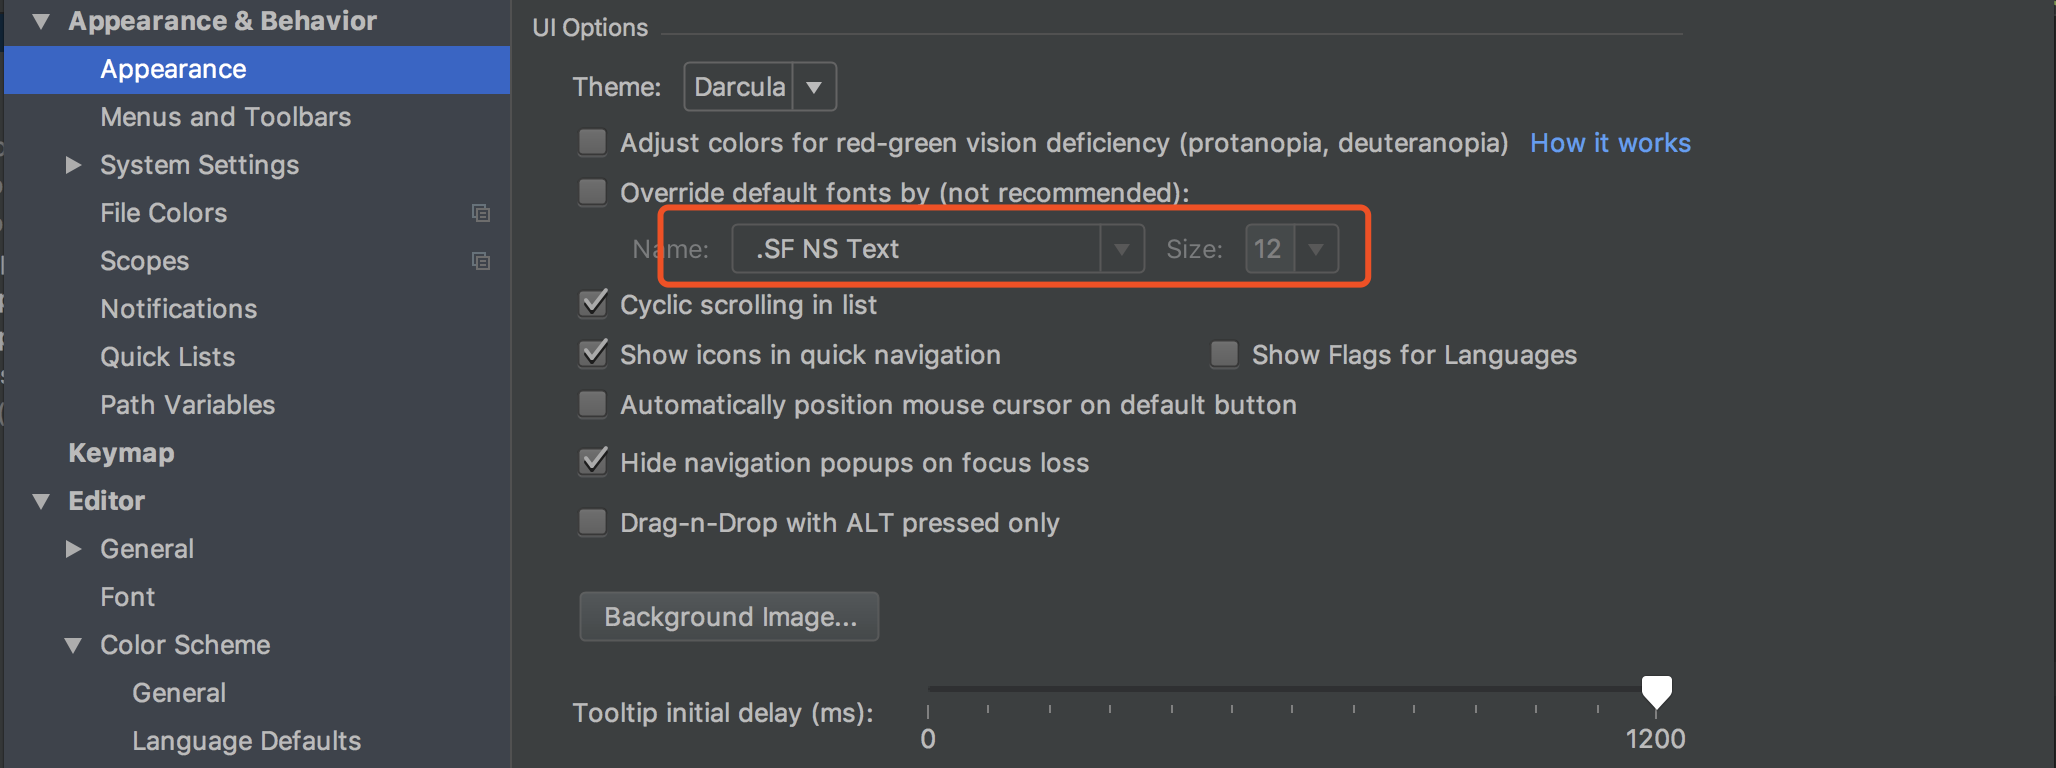Screen dimensions: 2056x768
Task: Enable Show Flags for Languages
Action: coord(1224,355)
